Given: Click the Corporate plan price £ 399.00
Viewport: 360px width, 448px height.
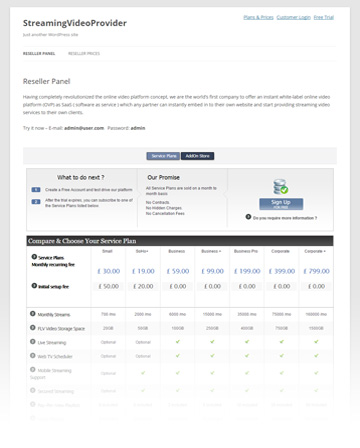Looking at the screenshot, I should (282, 271).
